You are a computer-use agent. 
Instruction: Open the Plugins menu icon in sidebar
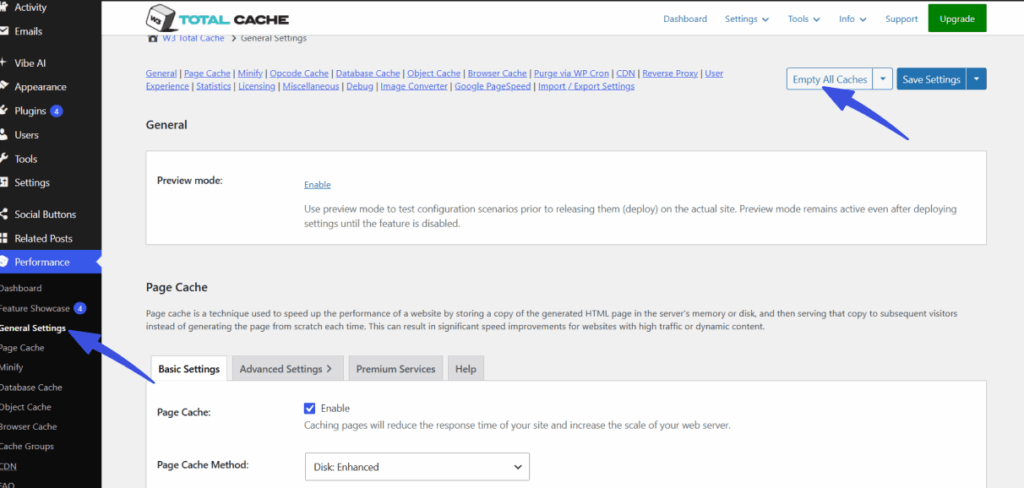pos(4,111)
